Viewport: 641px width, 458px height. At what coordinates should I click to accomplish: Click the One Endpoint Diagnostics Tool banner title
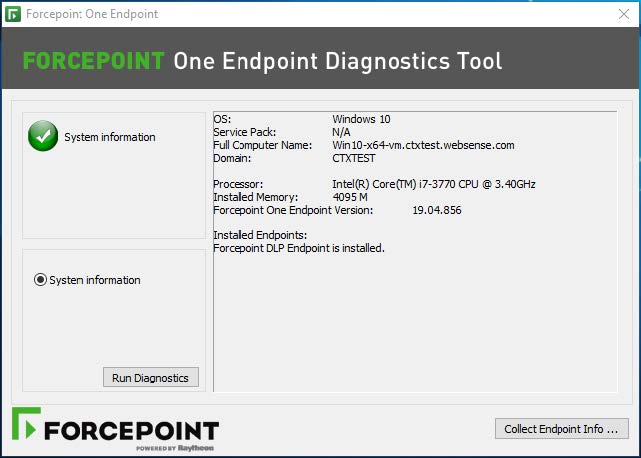pos(338,61)
